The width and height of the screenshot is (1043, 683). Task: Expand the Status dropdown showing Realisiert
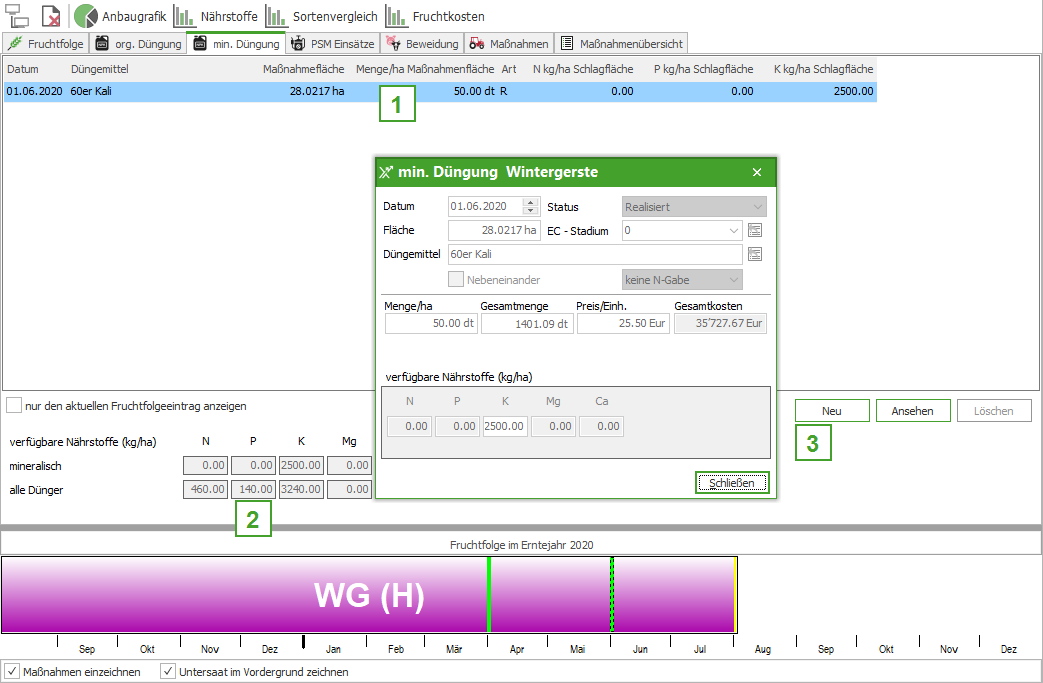756,207
